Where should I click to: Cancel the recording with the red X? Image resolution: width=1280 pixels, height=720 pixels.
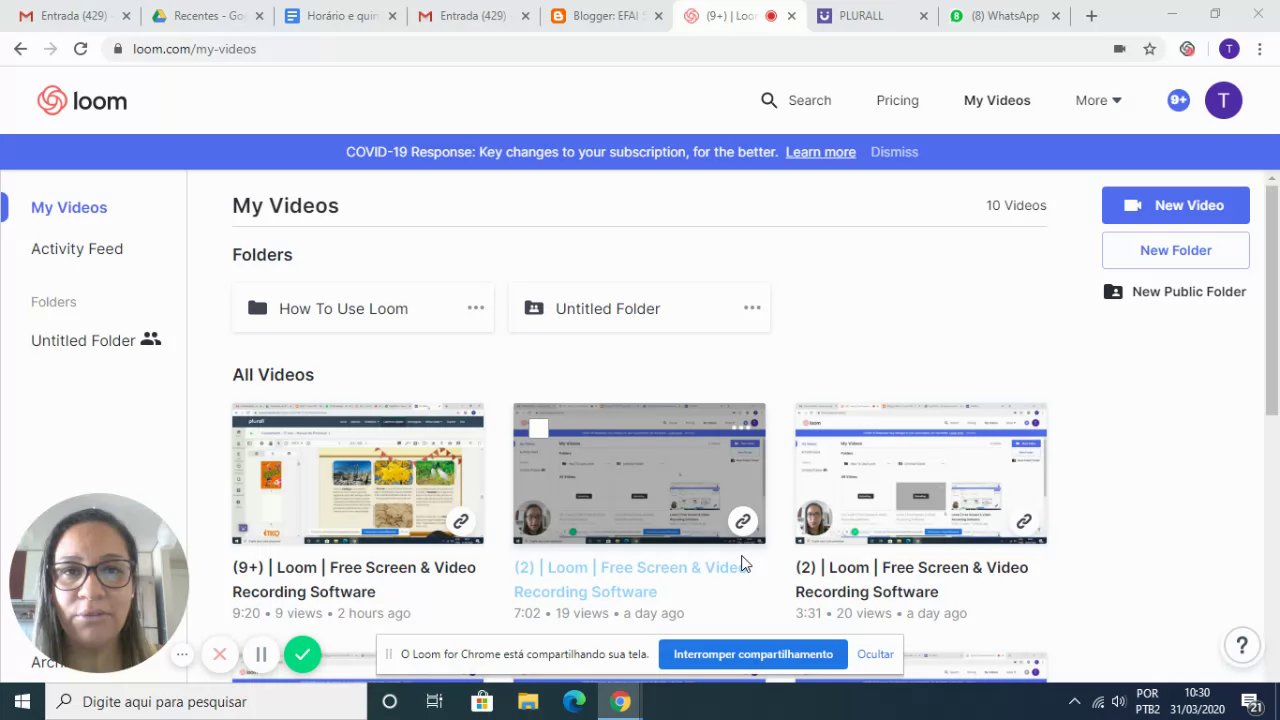coord(220,655)
